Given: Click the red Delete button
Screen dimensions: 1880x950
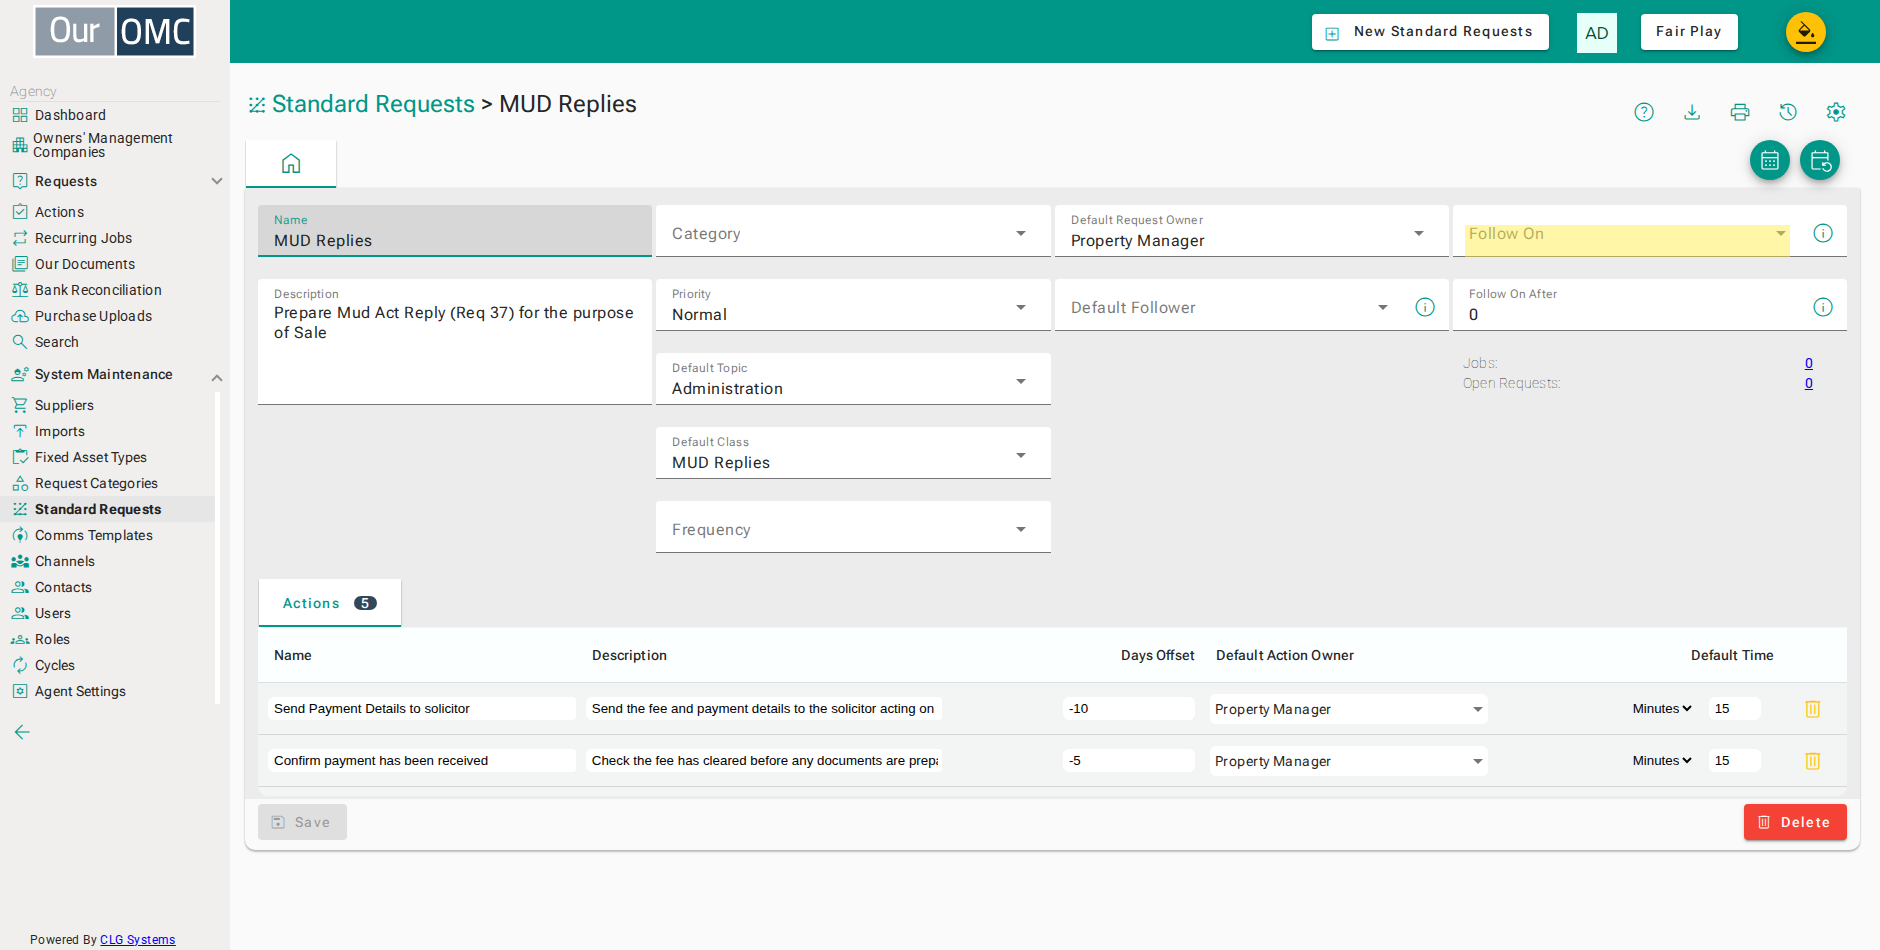Looking at the screenshot, I should (1795, 822).
